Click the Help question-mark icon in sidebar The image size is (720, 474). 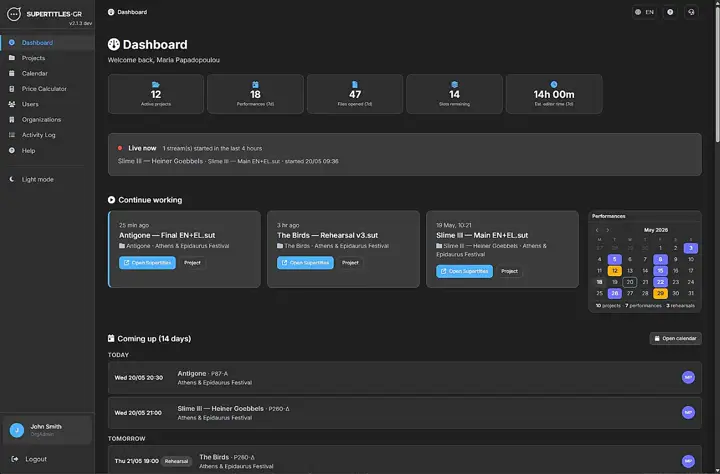point(12,150)
